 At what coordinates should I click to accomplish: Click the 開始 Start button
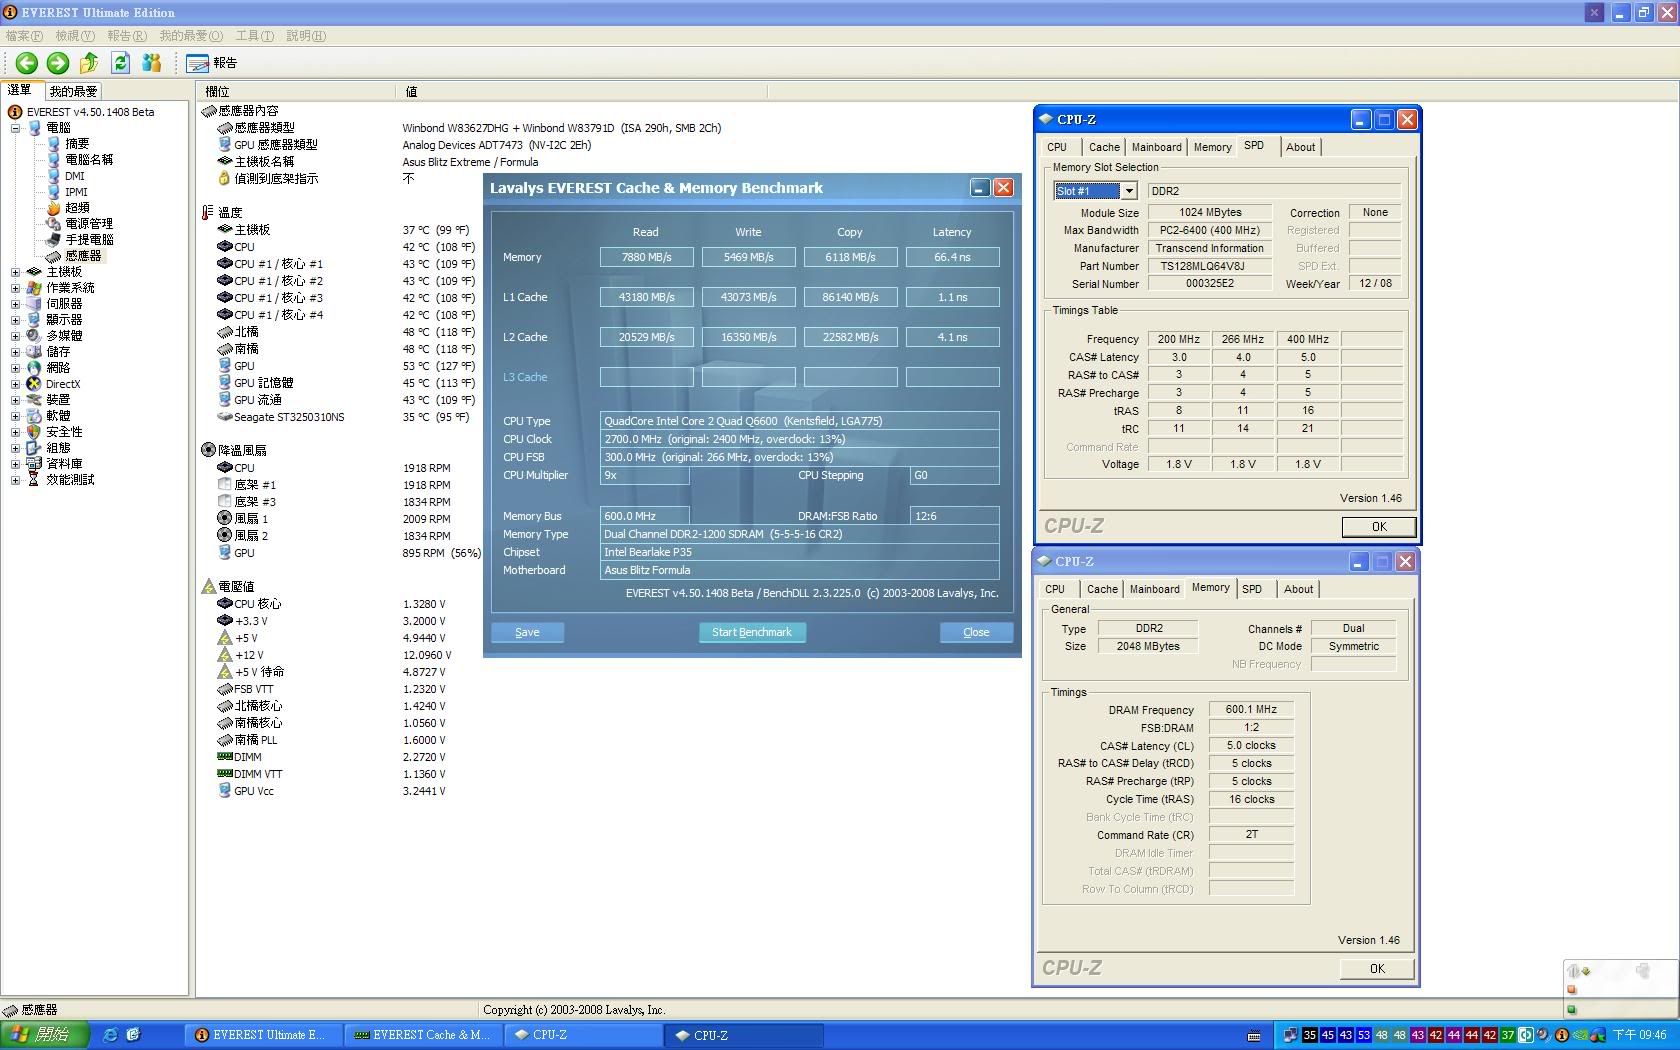point(45,1035)
